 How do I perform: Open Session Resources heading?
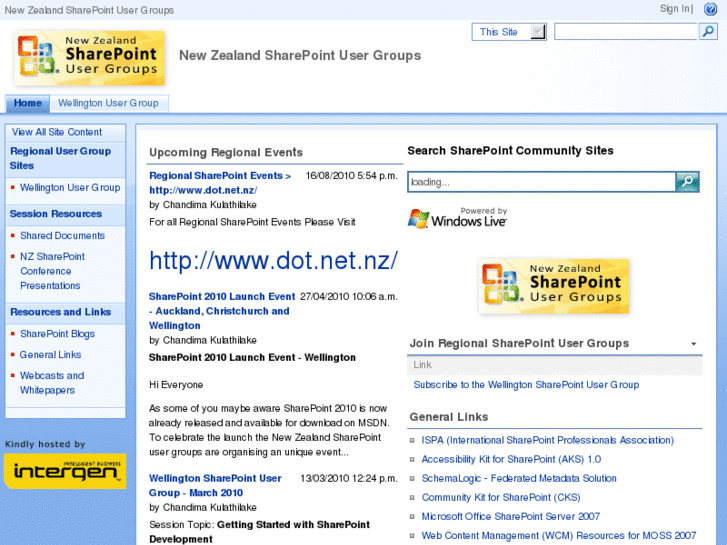coord(56,214)
